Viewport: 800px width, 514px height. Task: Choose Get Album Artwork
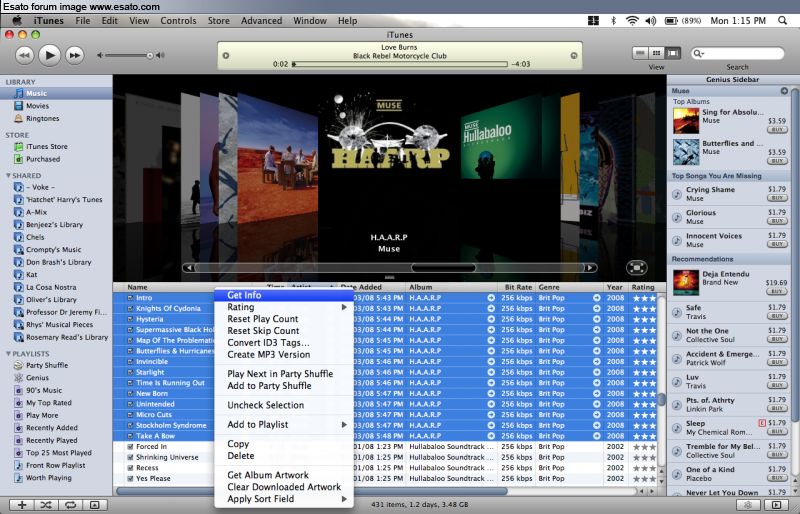click(x=284, y=475)
